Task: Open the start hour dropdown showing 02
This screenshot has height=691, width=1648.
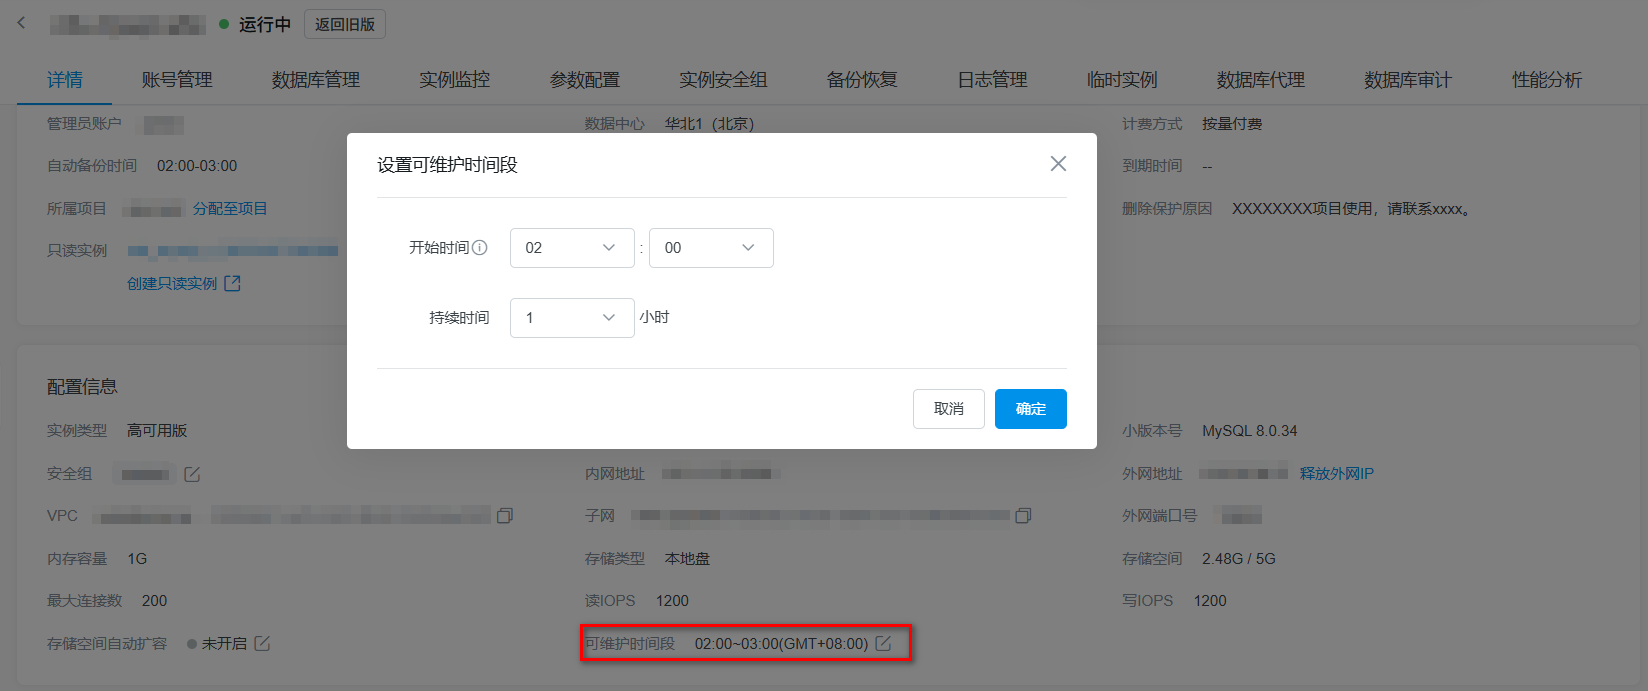Action: 572,248
